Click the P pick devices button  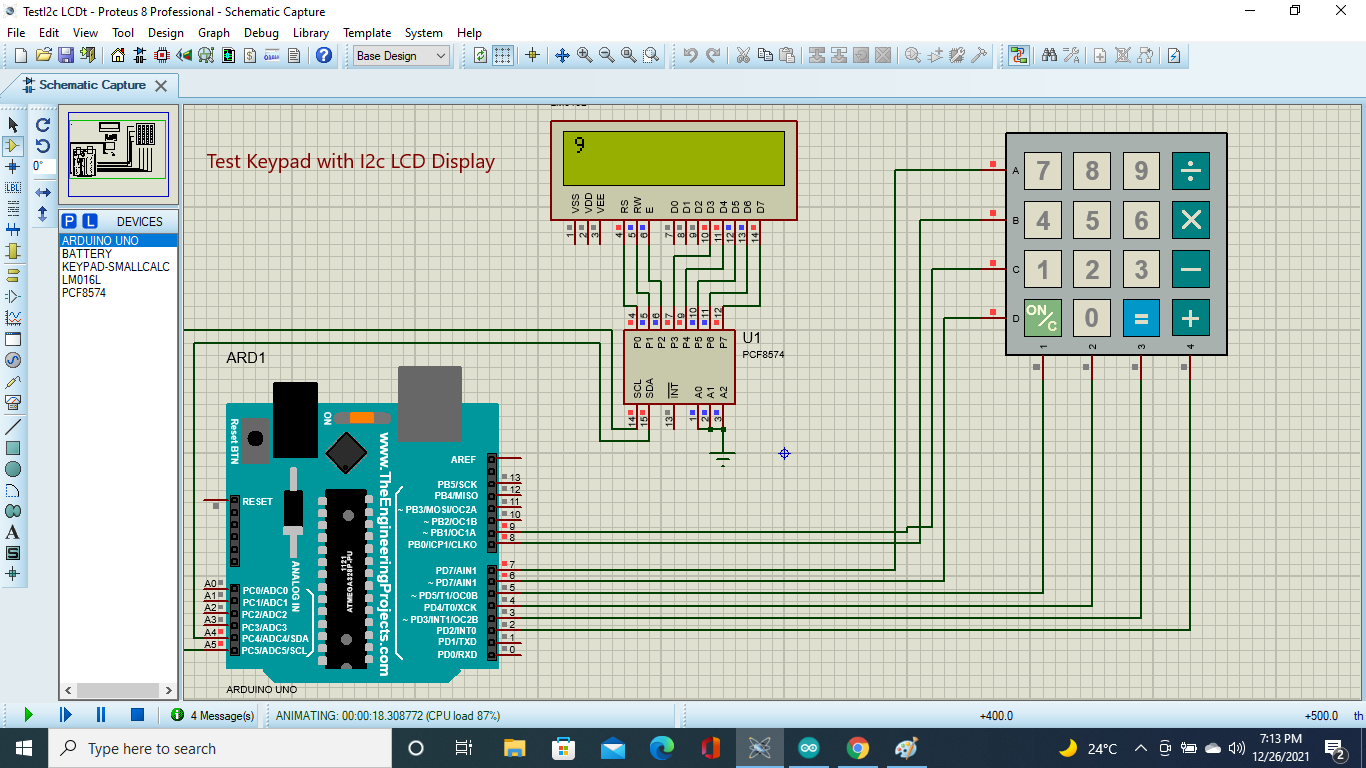point(69,221)
